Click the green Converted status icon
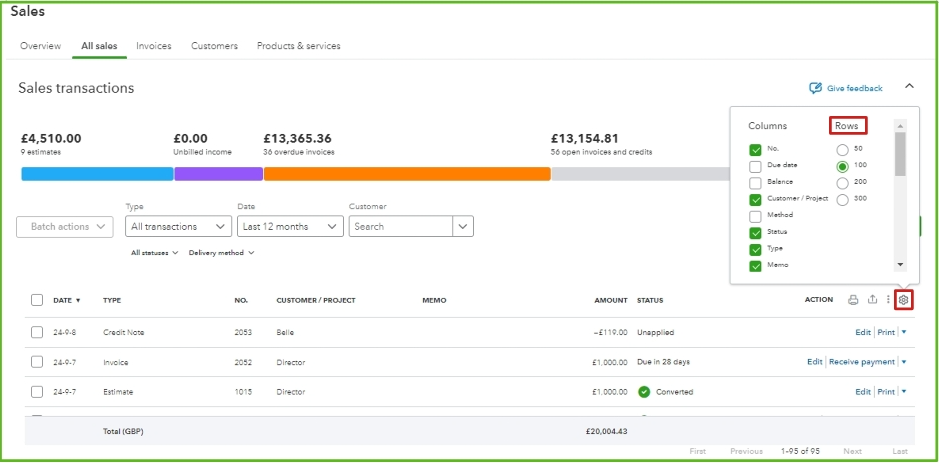The width and height of the screenshot is (939, 463). 644,392
